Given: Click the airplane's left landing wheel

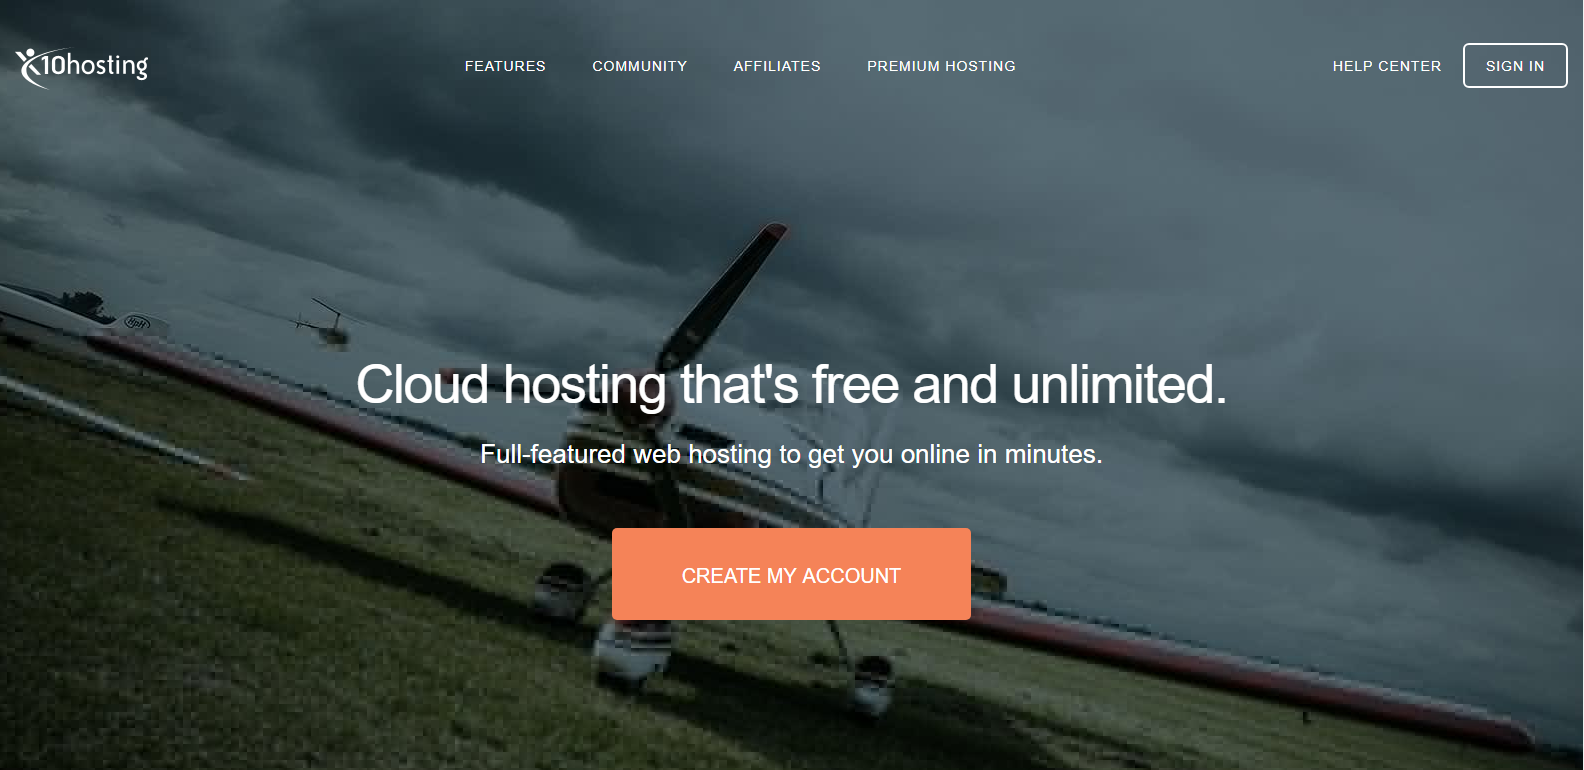Looking at the screenshot, I should [633, 655].
